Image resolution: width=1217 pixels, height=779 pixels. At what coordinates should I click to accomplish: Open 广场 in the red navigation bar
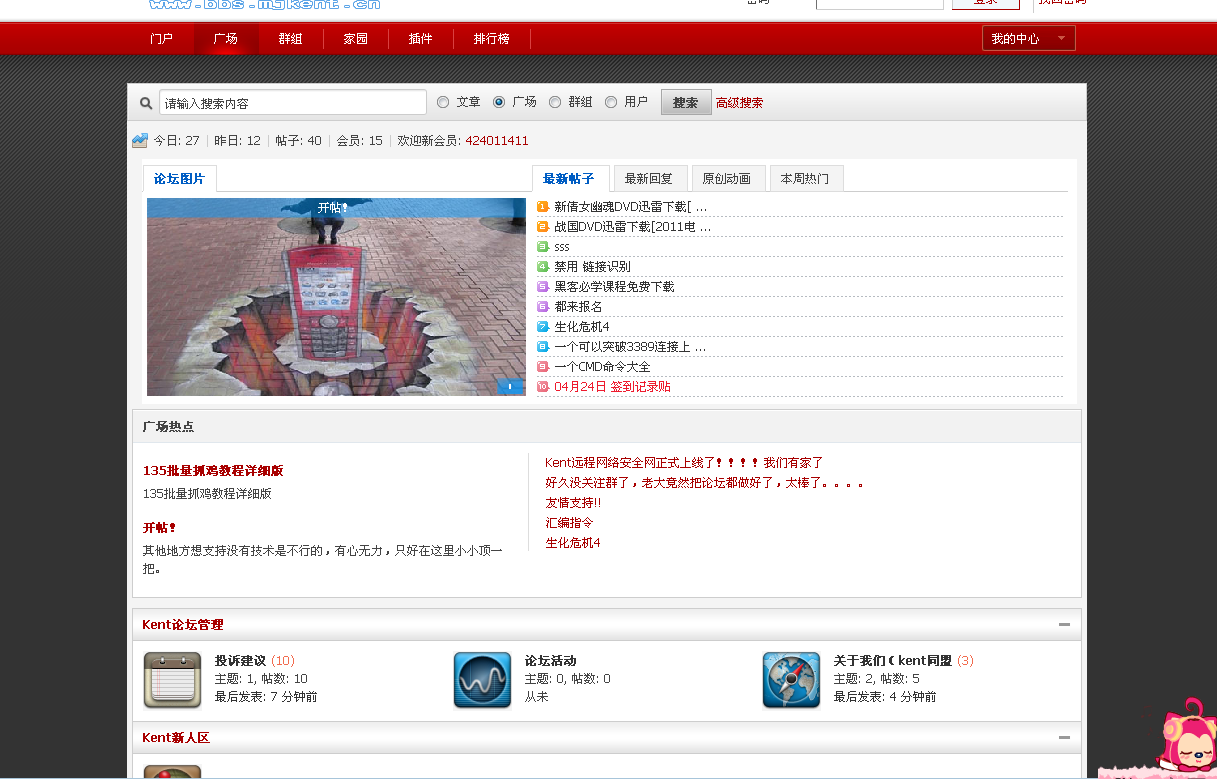[225, 39]
